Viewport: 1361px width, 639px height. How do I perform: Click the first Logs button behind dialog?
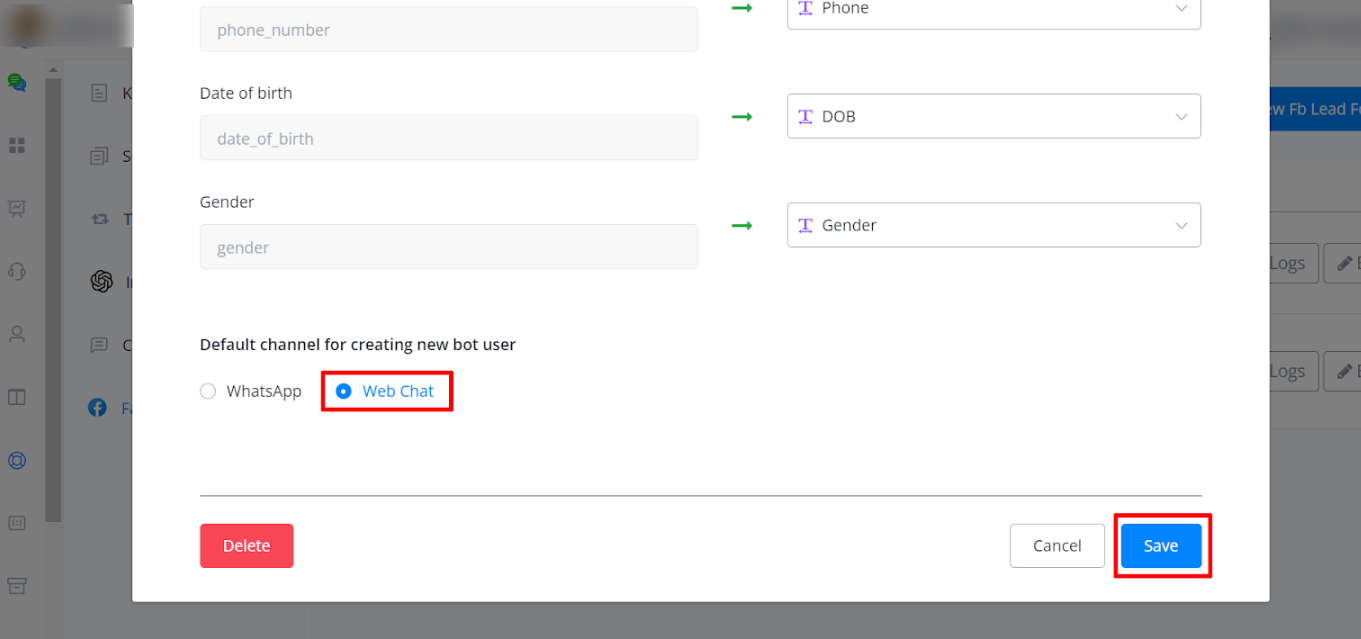coord(1290,263)
